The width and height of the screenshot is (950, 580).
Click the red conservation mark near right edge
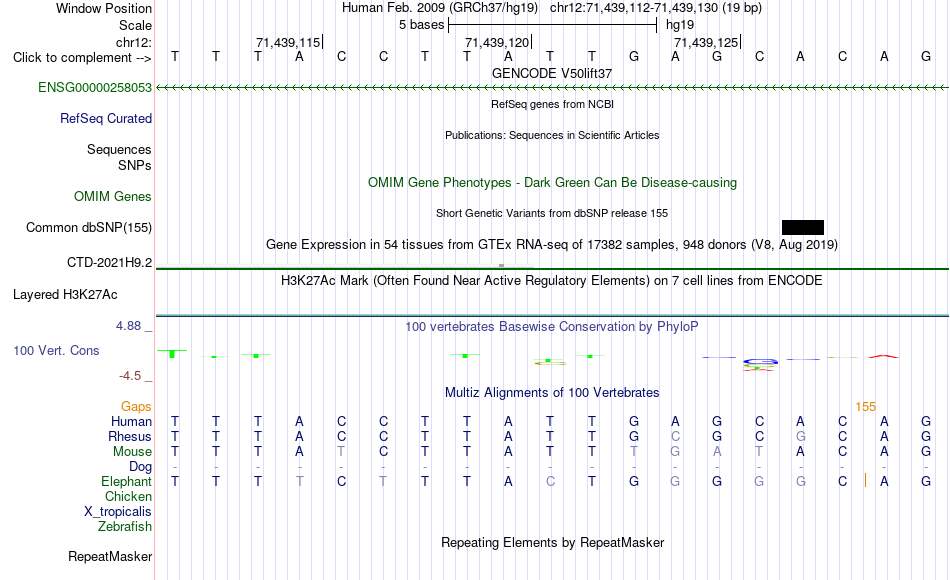883,356
